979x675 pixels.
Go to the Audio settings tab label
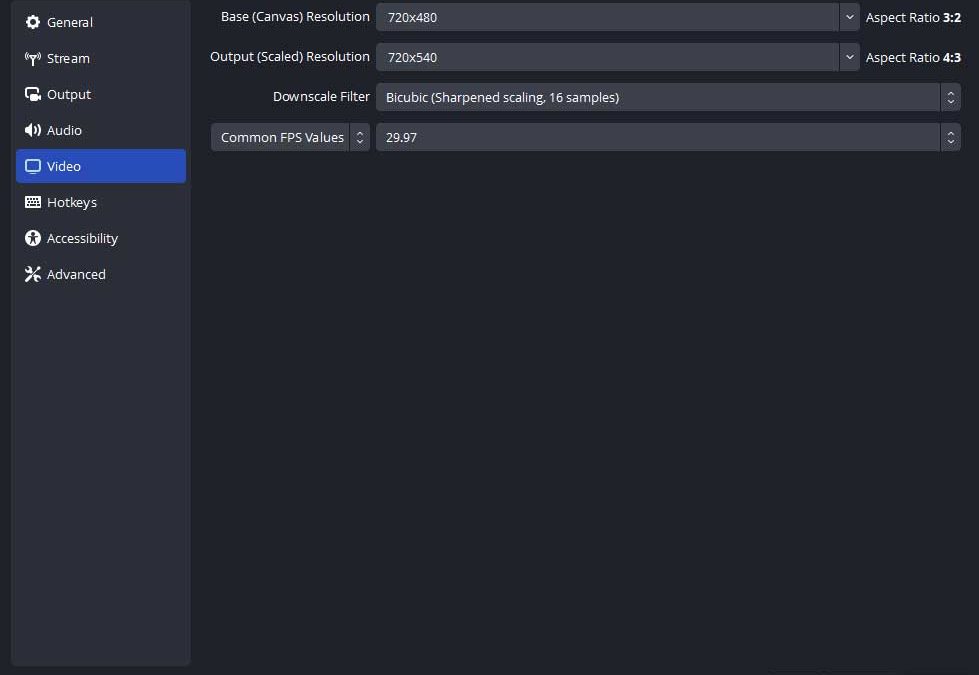[x=64, y=130]
